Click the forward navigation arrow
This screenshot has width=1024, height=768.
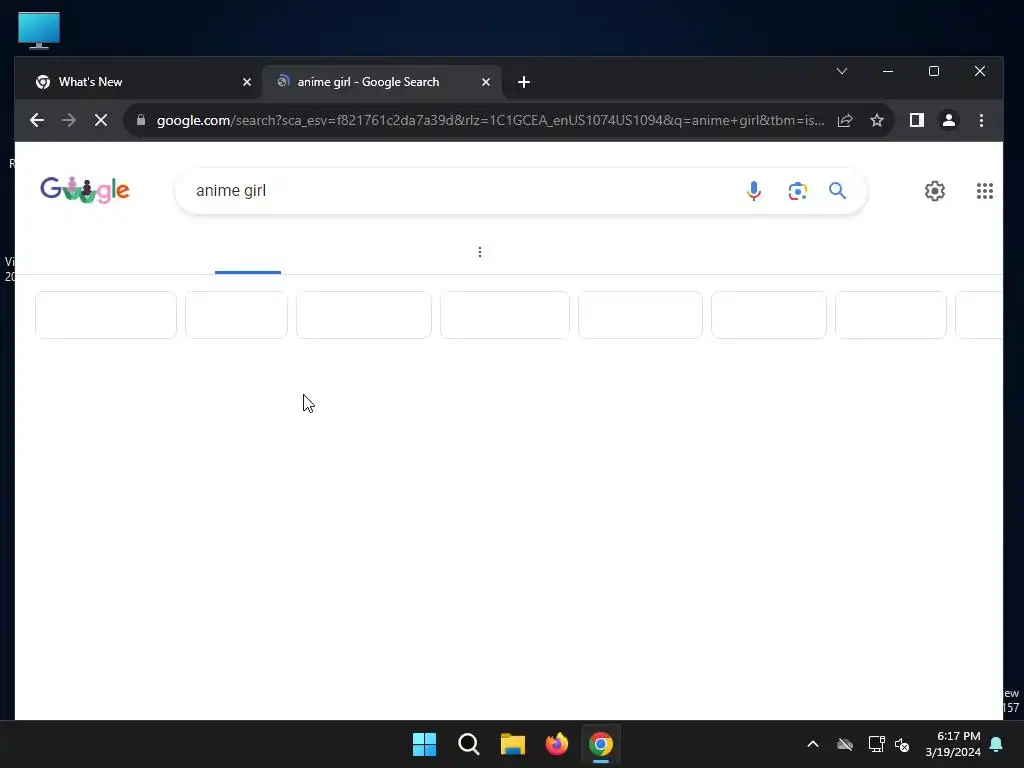[x=69, y=120]
